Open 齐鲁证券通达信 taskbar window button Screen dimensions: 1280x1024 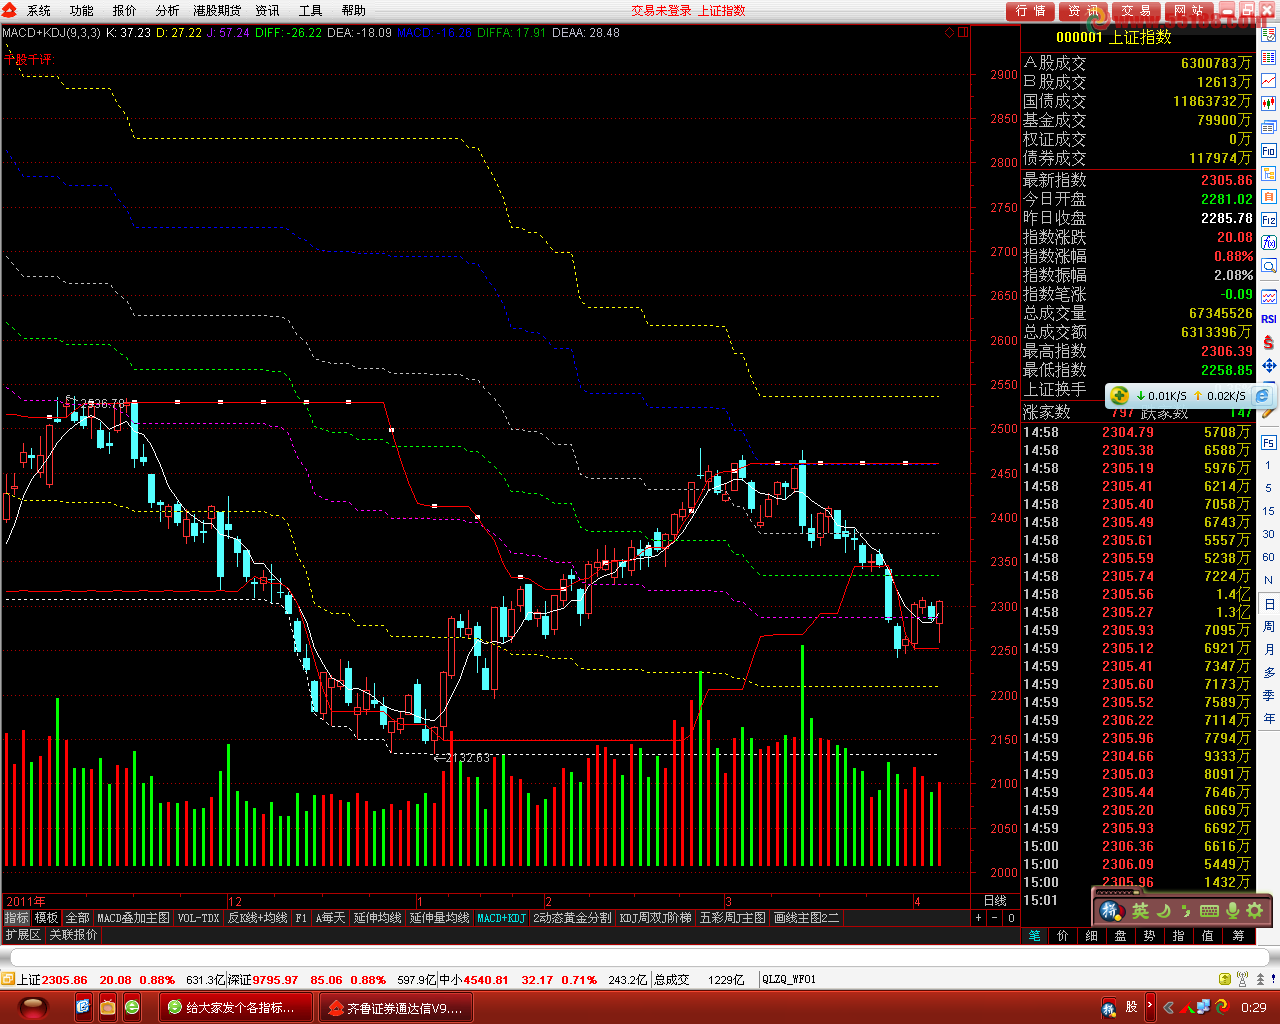(396, 1007)
